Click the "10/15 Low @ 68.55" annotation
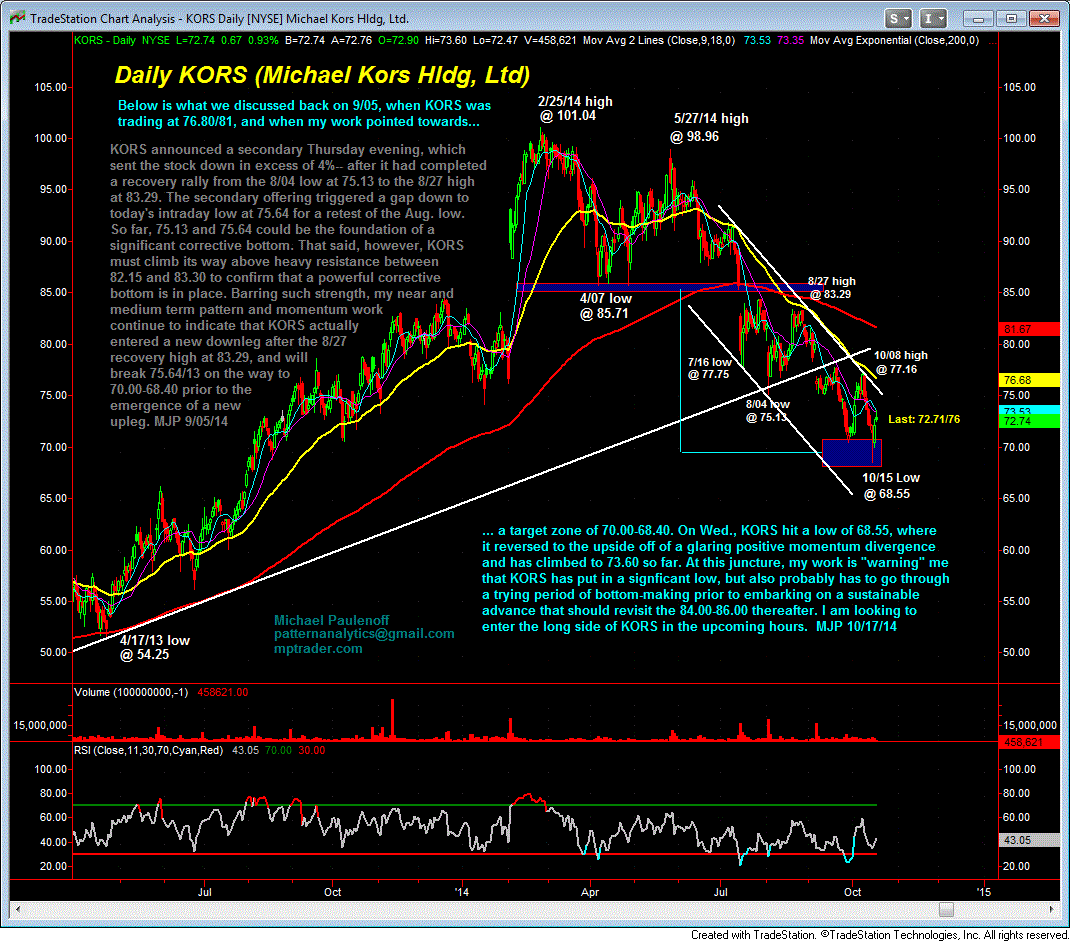 tap(890, 486)
